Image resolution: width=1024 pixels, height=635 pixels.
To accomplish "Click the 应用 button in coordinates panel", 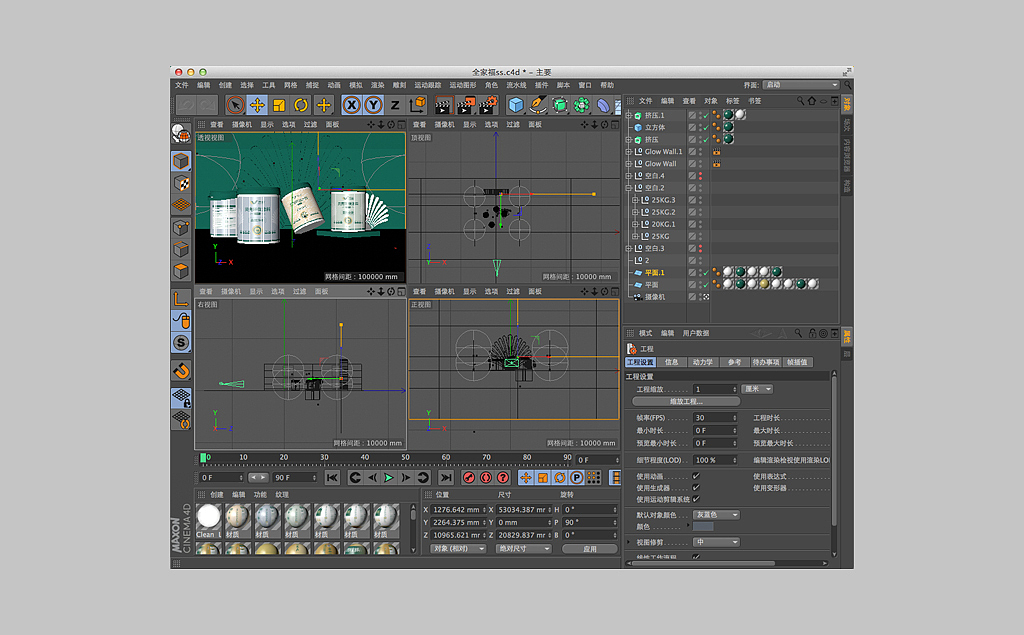I will pyautogui.click(x=589, y=549).
